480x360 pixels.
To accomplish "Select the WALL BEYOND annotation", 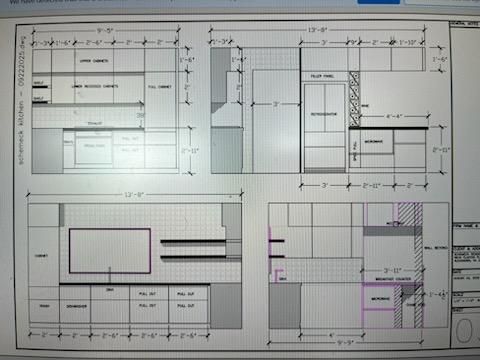I will (x=436, y=248).
